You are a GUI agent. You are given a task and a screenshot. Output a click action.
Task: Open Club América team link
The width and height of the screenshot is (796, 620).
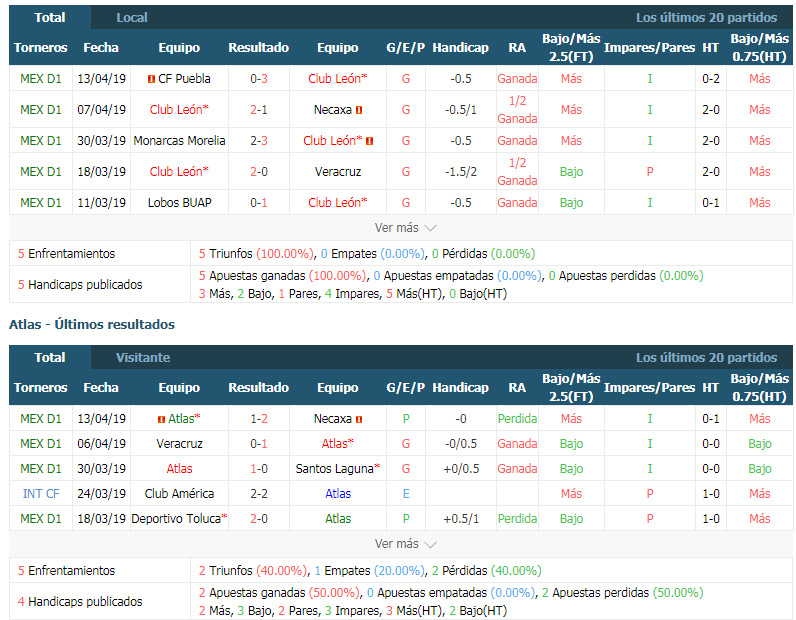tap(179, 494)
